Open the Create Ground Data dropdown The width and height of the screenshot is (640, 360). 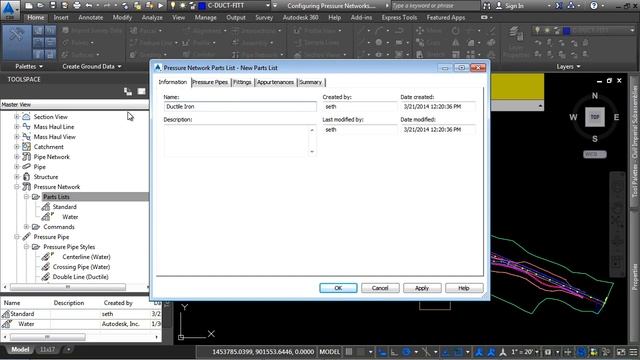pos(92,66)
